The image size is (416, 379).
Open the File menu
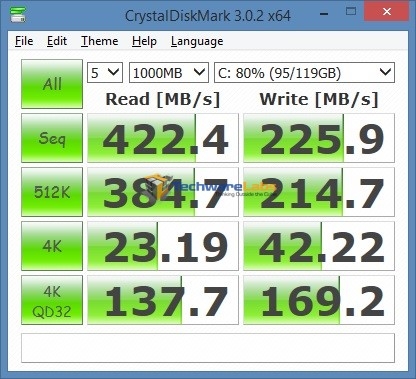24,41
